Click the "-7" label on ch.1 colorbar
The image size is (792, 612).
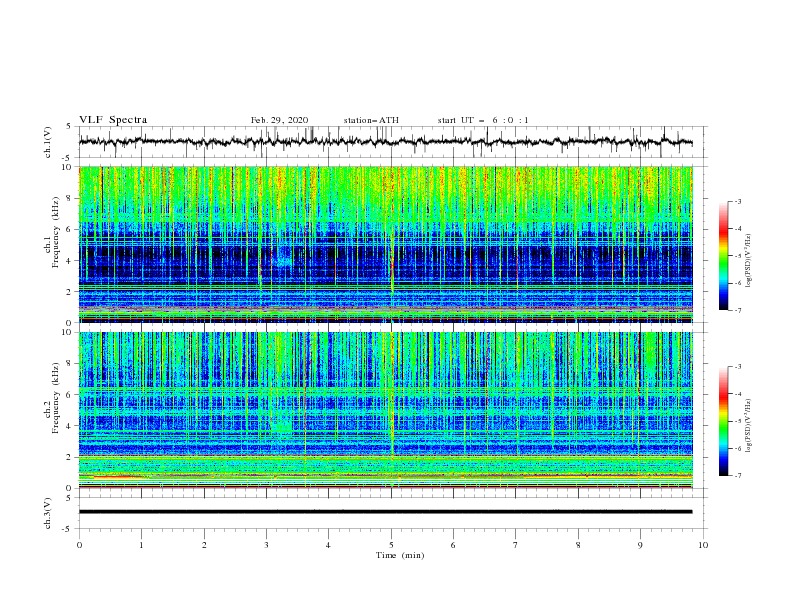click(738, 310)
